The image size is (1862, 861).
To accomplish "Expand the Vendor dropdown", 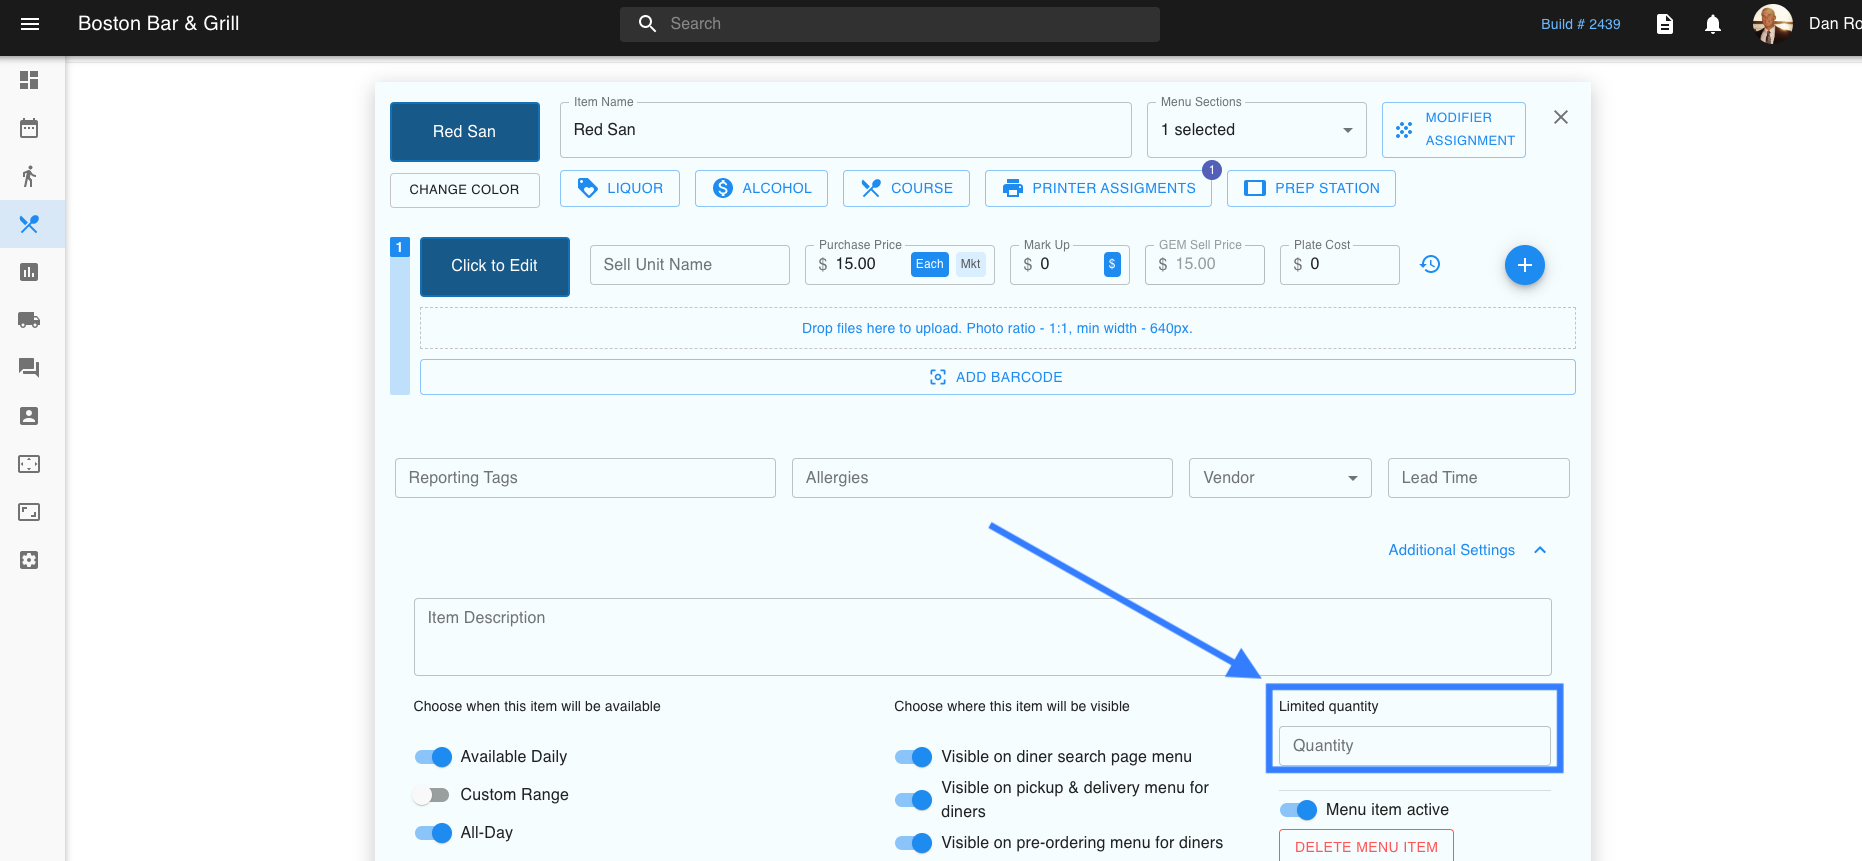I will 1279,478.
